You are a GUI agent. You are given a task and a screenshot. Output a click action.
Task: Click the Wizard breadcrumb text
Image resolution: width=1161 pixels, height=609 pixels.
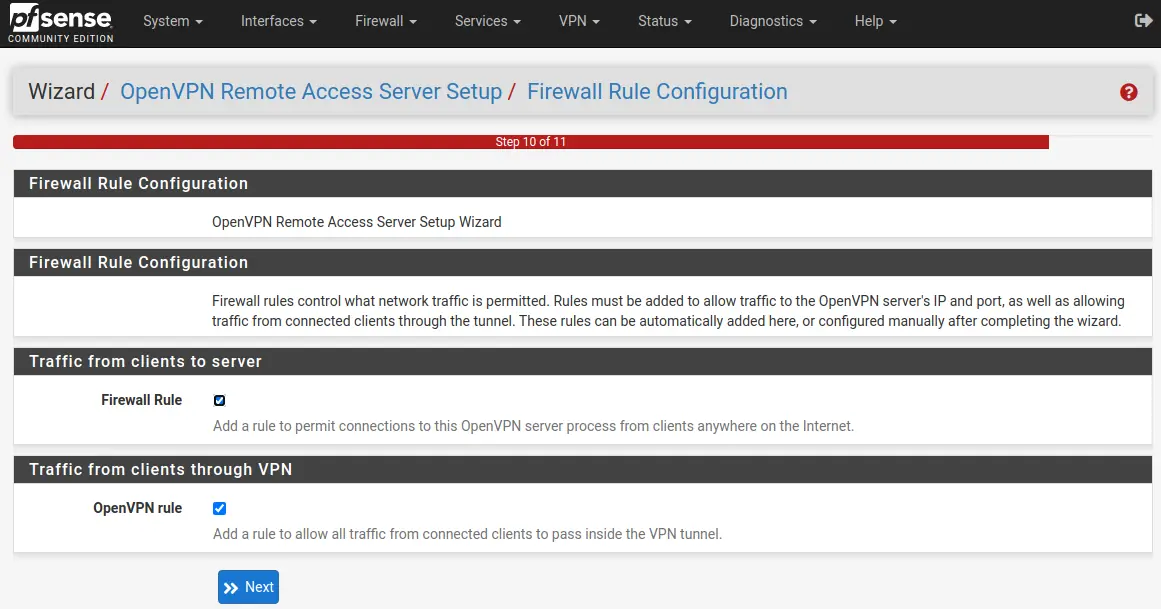(61, 91)
